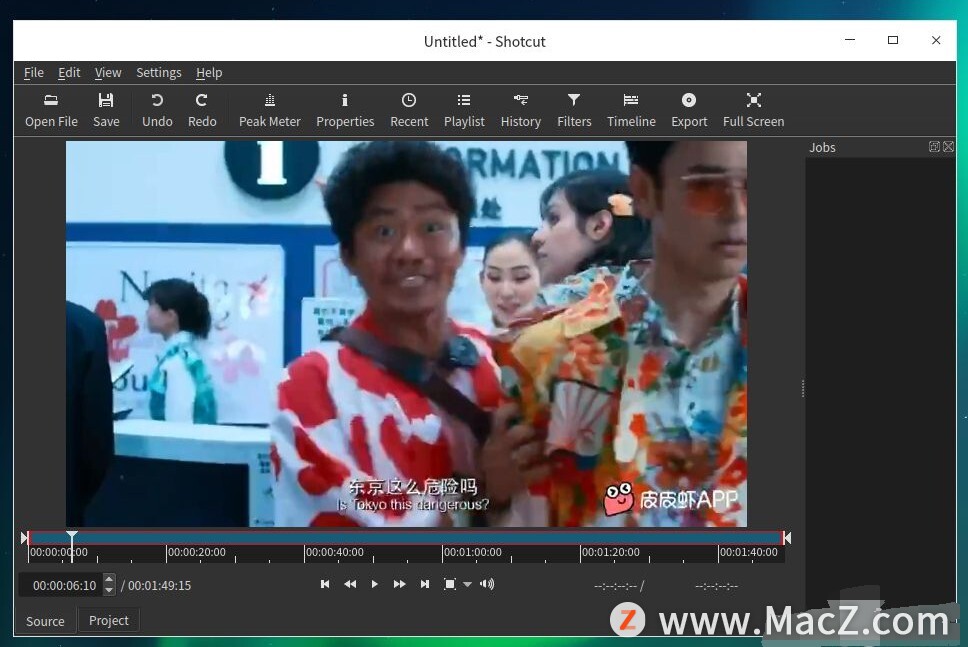
Task: Open the View menu
Action: [108, 73]
